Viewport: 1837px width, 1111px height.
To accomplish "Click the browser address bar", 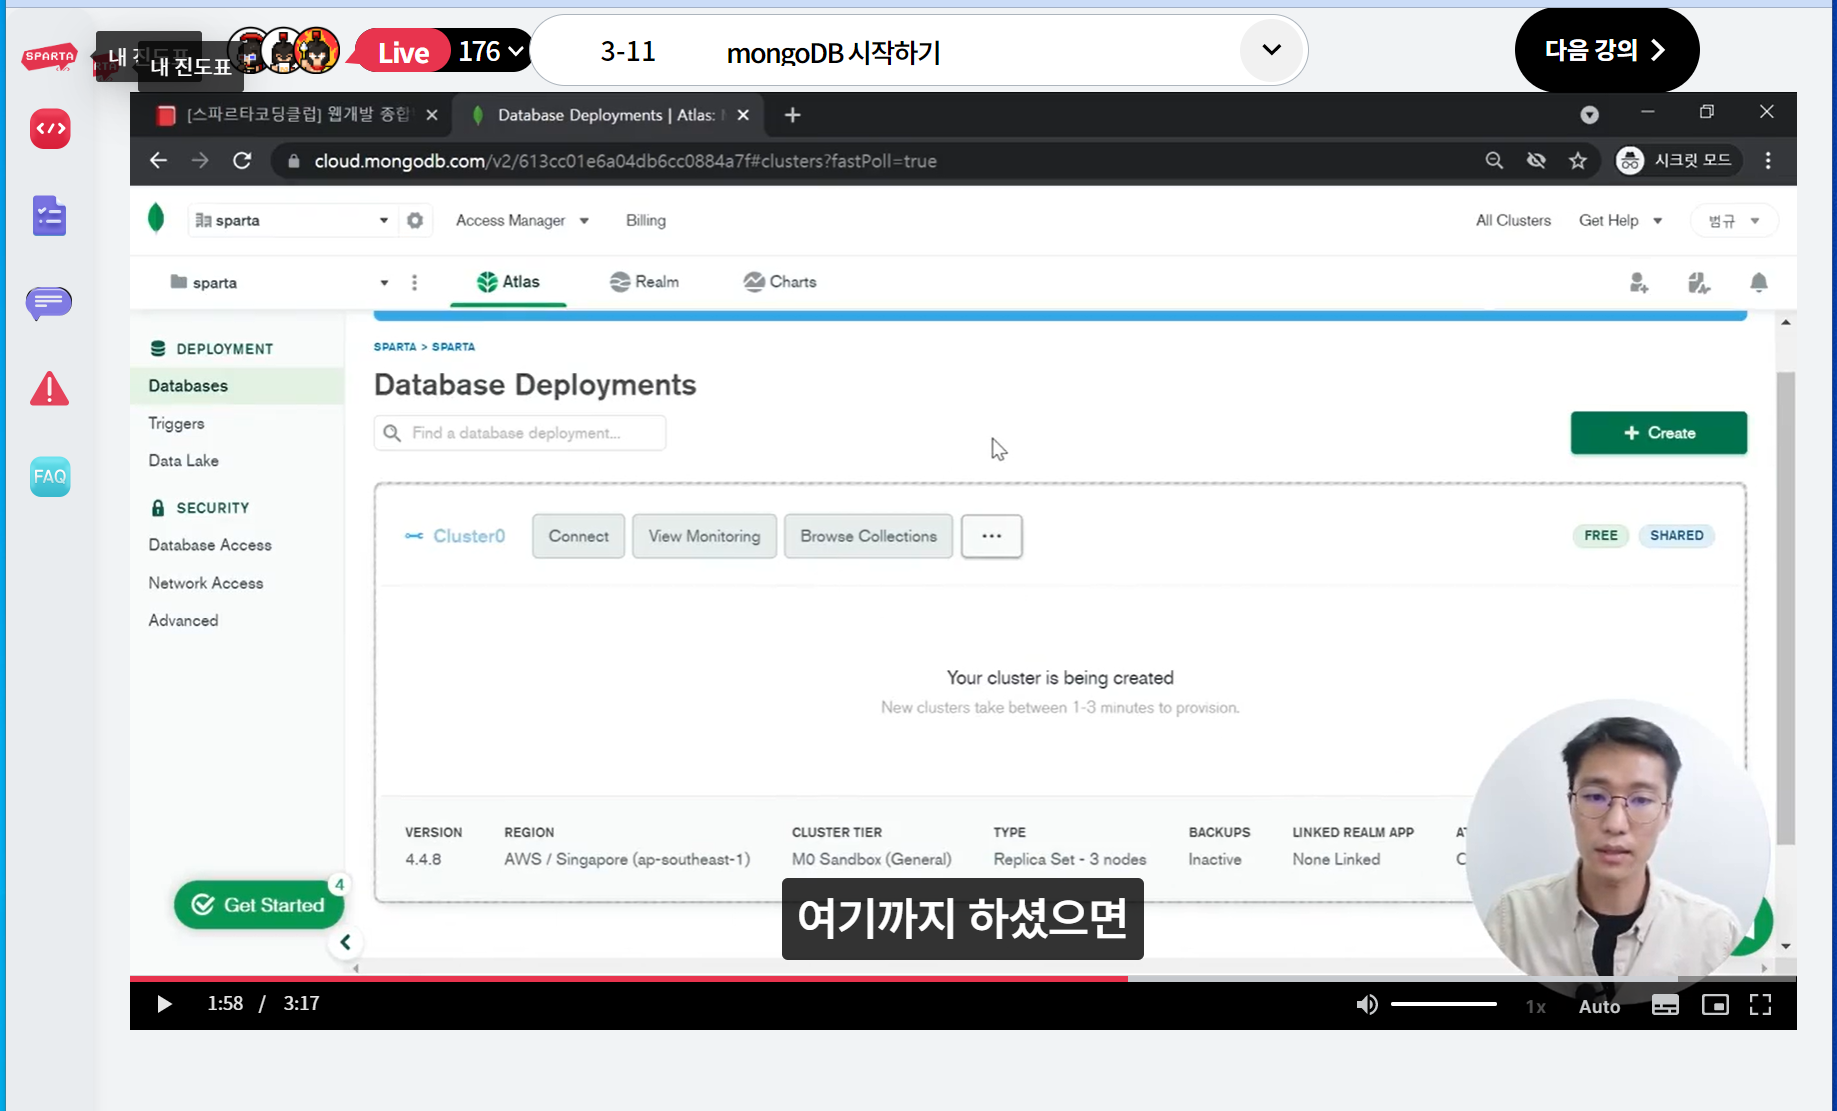I will point(870,161).
